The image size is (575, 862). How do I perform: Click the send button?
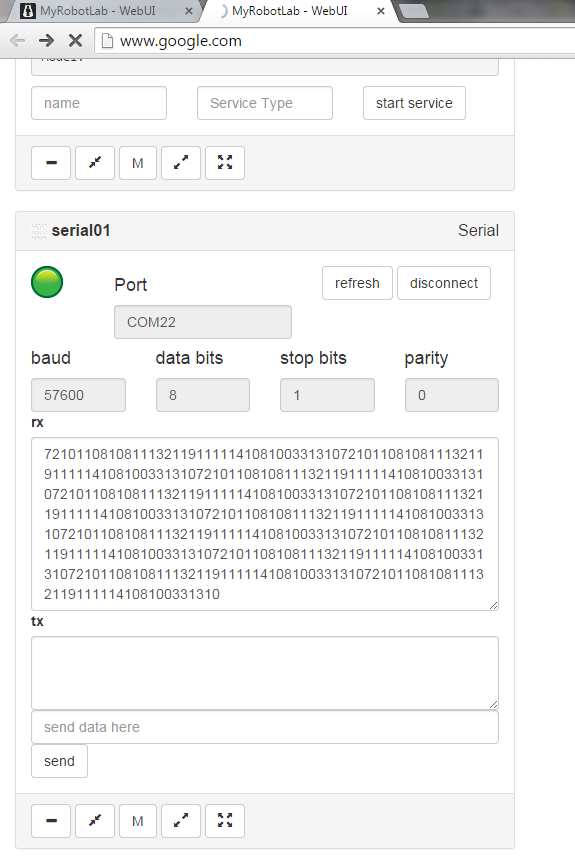pos(59,761)
